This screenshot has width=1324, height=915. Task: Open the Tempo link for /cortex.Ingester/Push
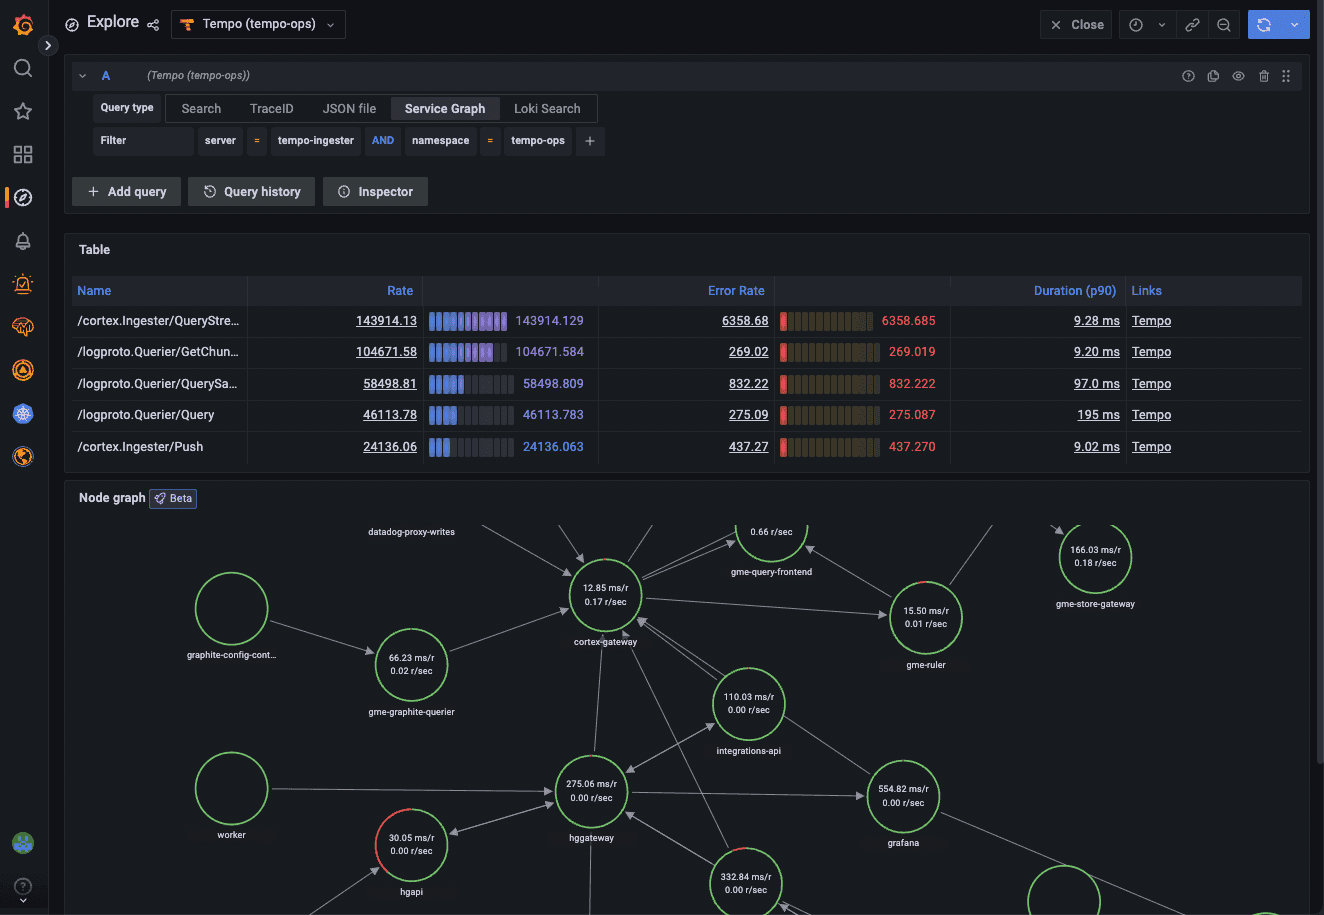pyautogui.click(x=1151, y=446)
